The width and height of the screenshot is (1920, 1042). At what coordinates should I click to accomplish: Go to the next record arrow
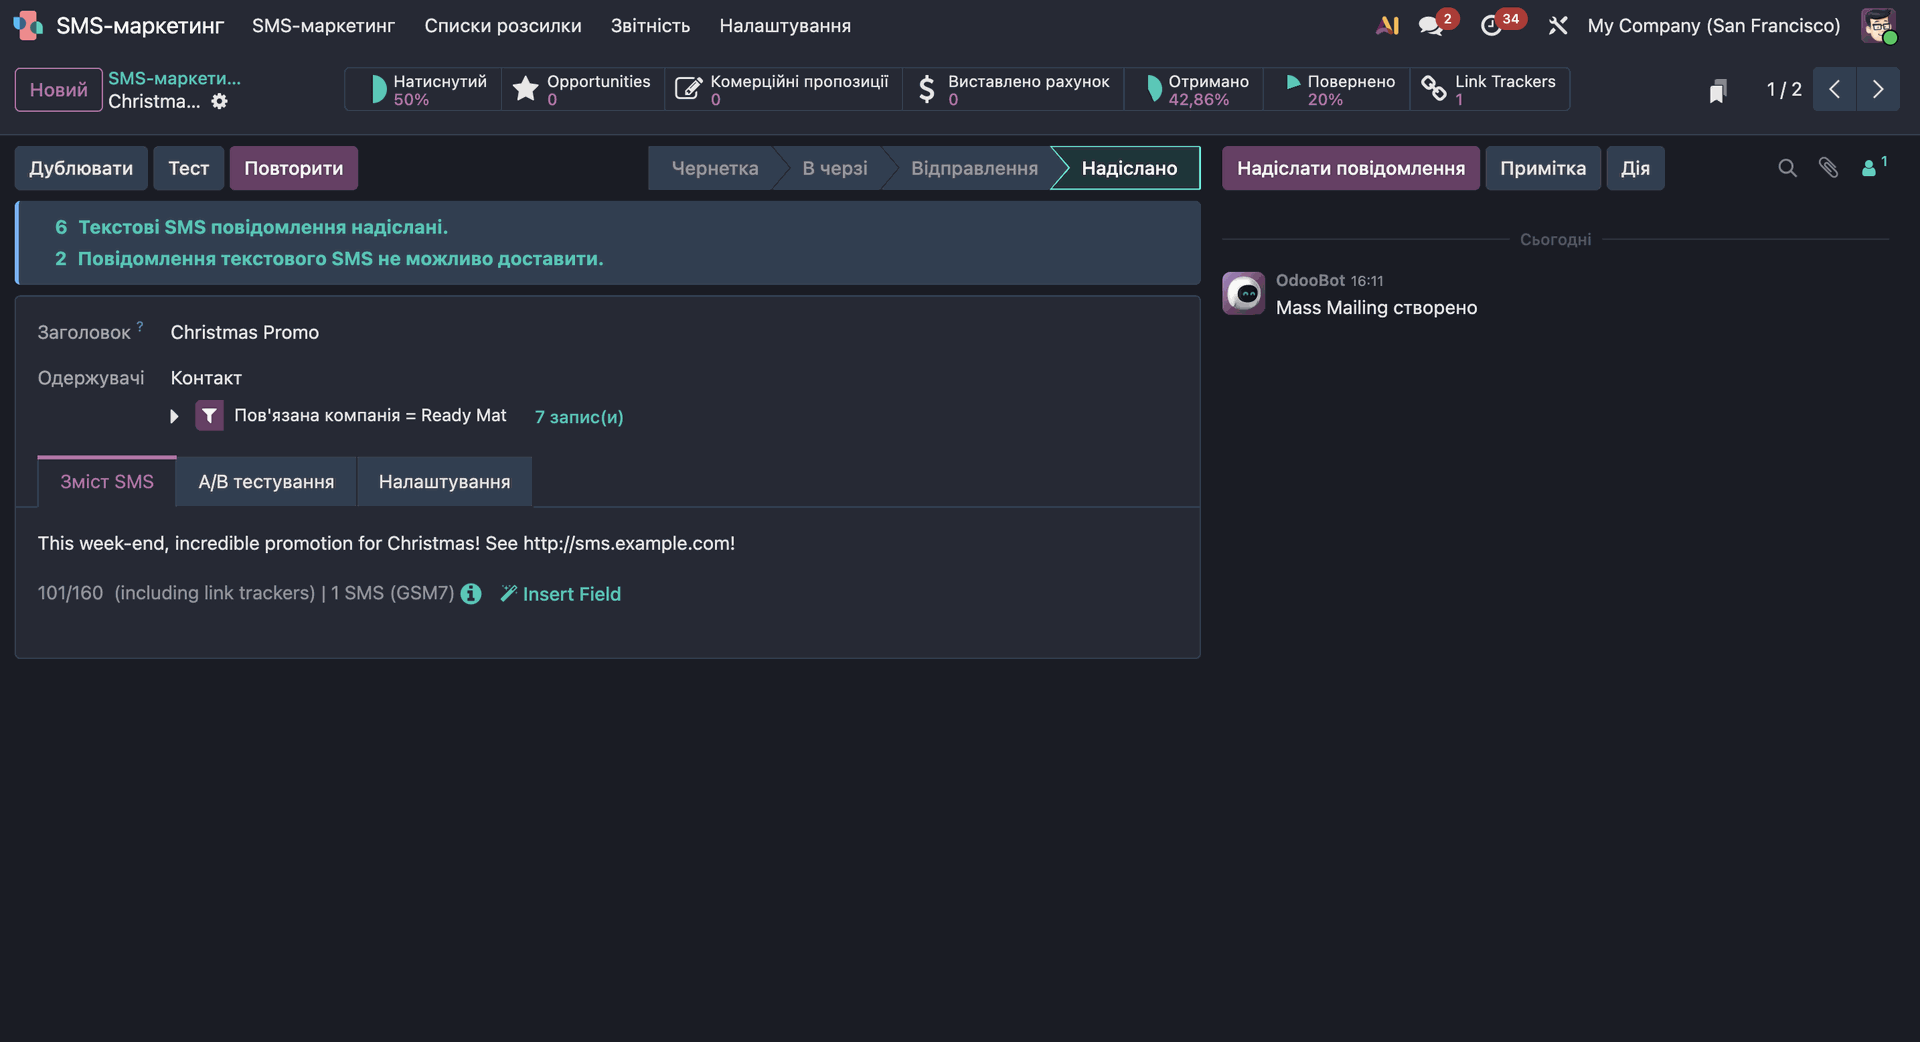click(1877, 89)
